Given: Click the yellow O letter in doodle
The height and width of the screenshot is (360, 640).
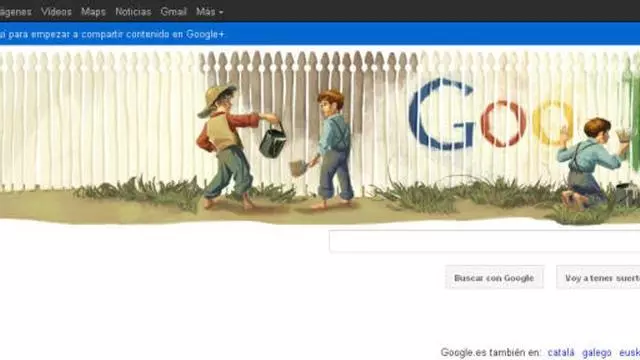Looking at the screenshot, I should (553, 123).
